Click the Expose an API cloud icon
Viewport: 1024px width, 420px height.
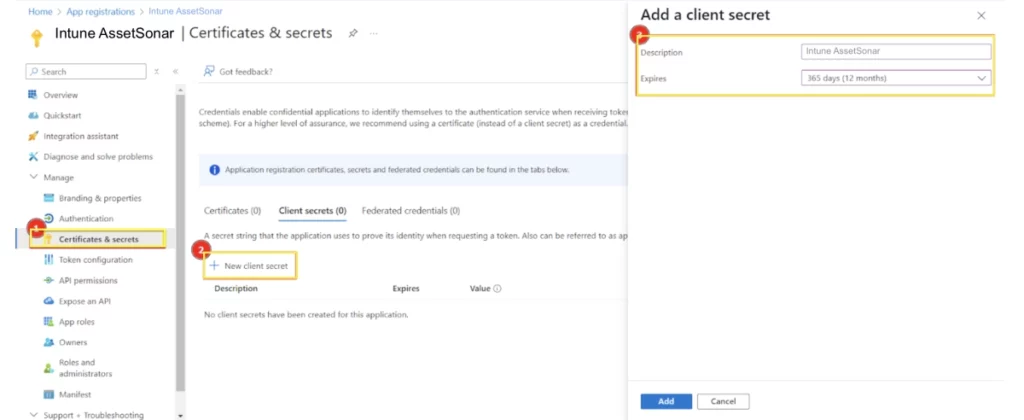[x=48, y=301]
